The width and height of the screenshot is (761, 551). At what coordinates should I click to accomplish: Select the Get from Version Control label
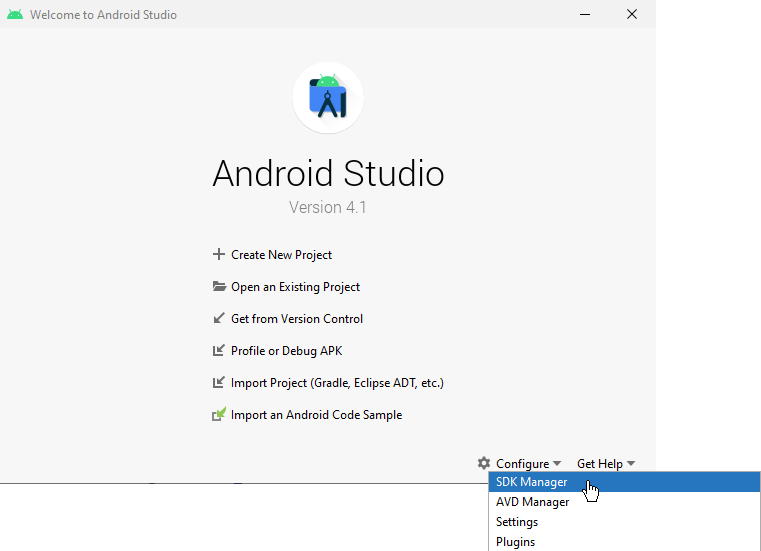pos(297,319)
